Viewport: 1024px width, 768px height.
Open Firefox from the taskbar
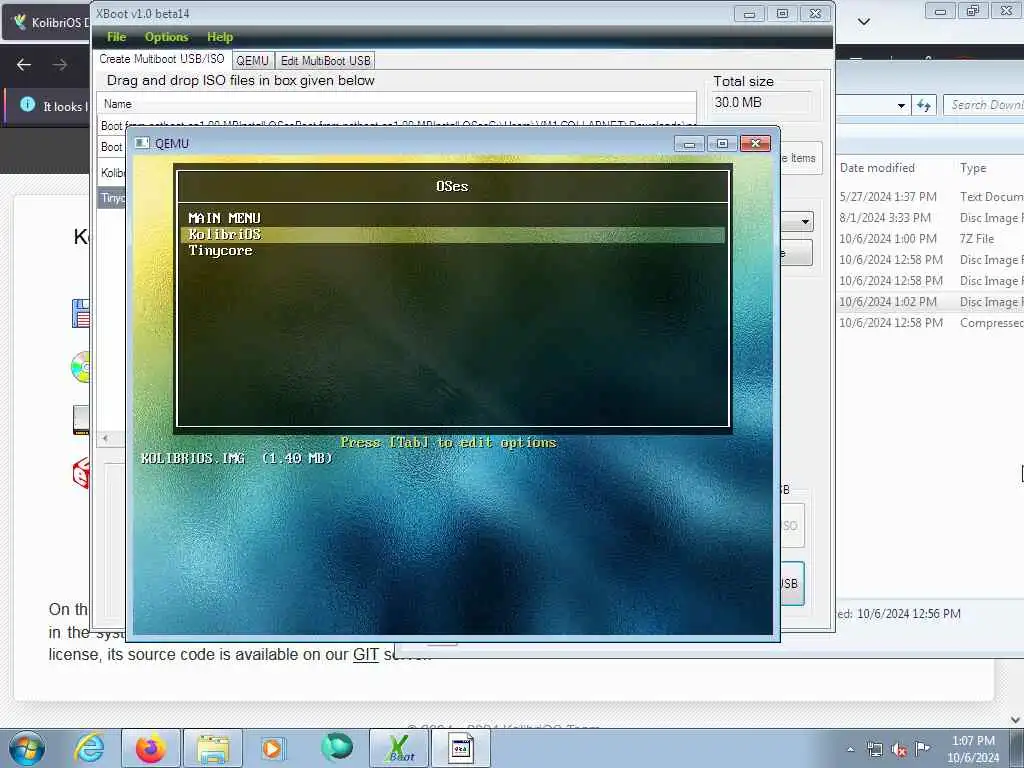click(x=150, y=748)
